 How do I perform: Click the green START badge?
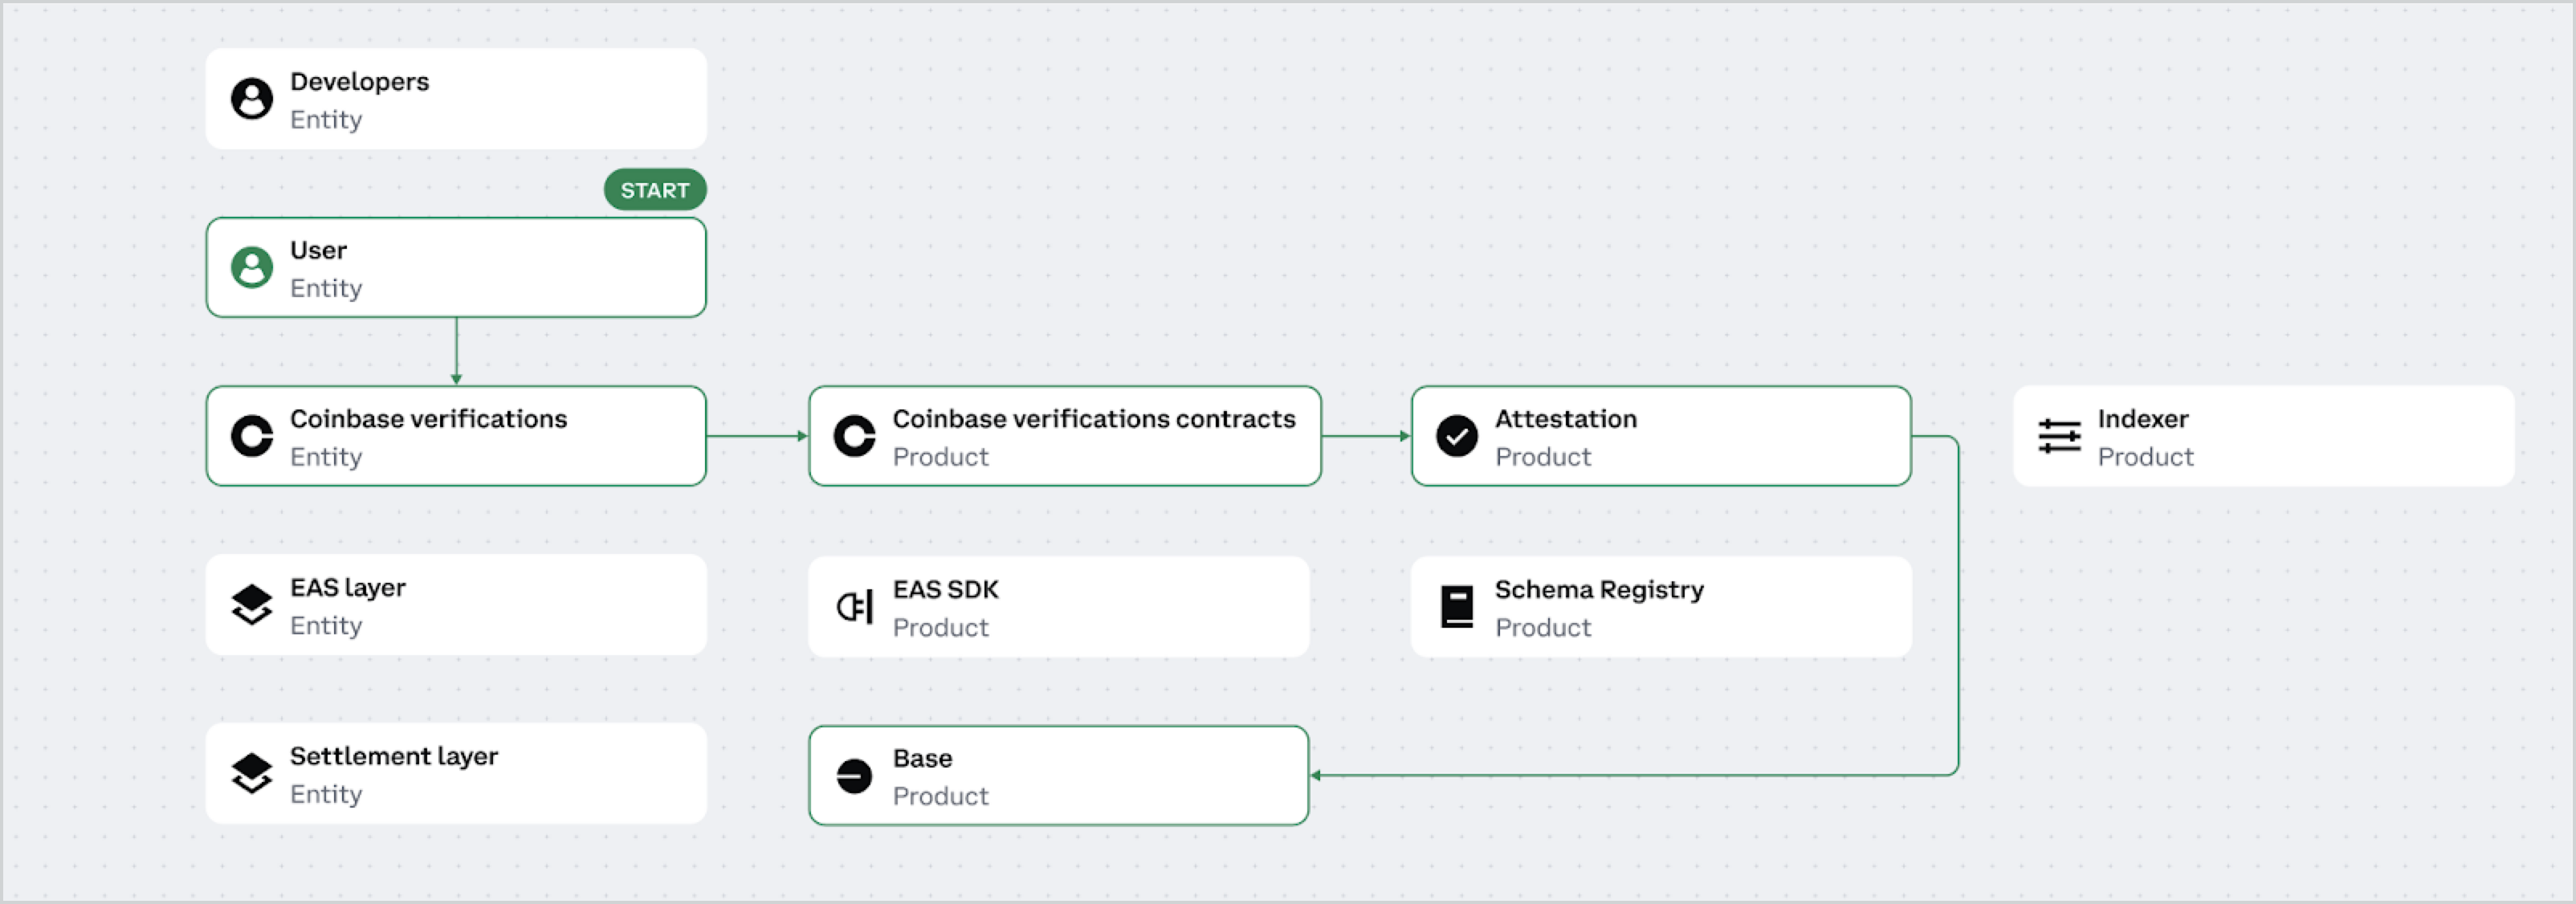[655, 190]
